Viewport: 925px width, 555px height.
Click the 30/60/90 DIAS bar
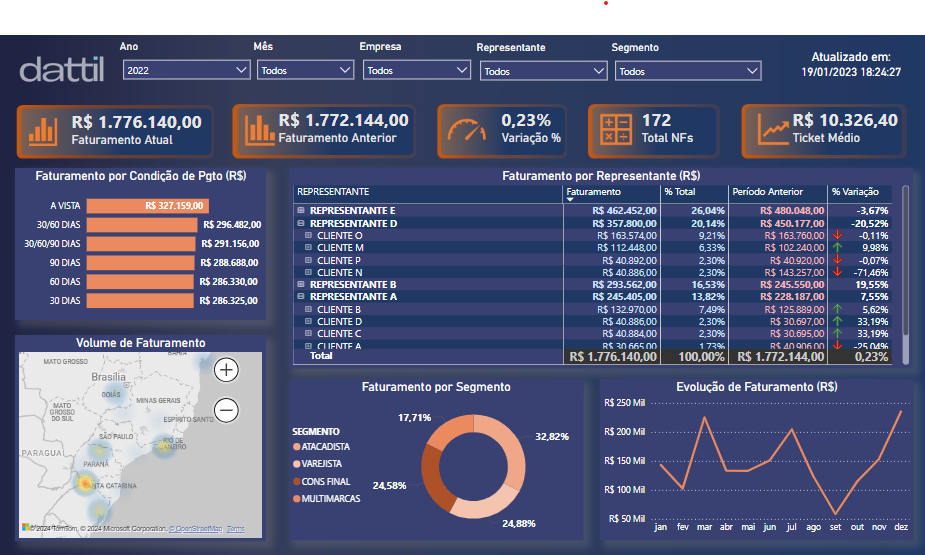[141, 244]
